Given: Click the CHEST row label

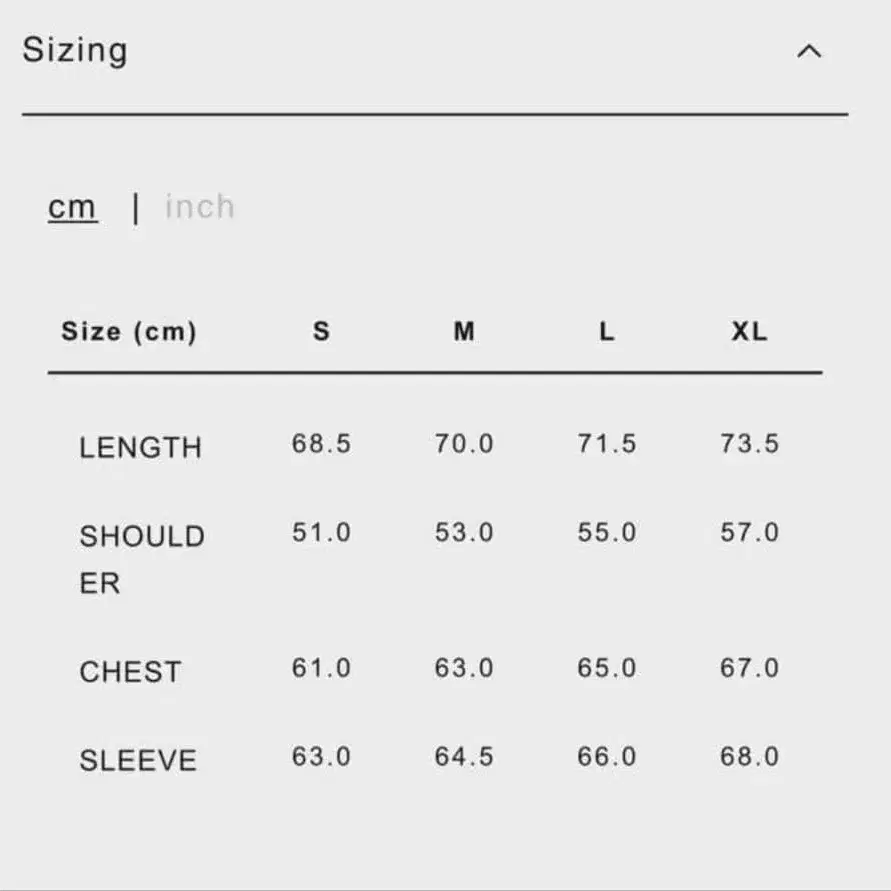Looking at the screenshot, I should 130,672.
